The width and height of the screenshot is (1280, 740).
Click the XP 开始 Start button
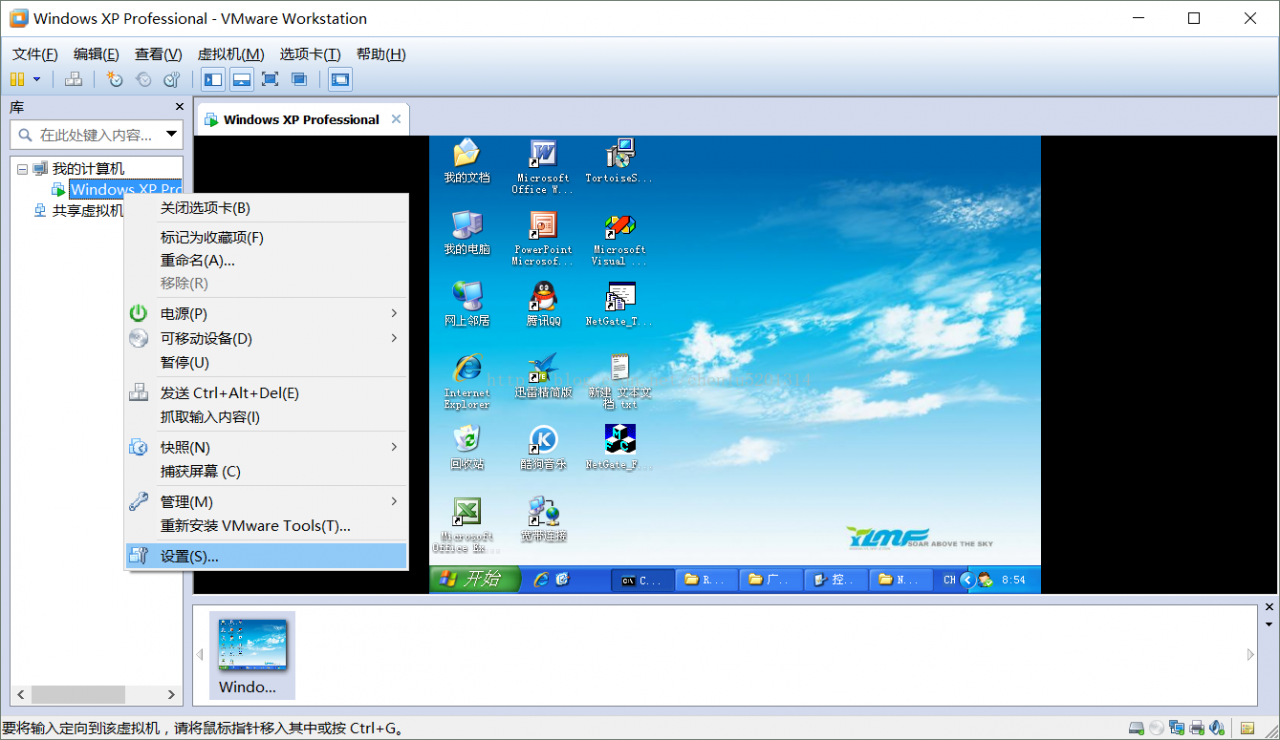point(475,579)
